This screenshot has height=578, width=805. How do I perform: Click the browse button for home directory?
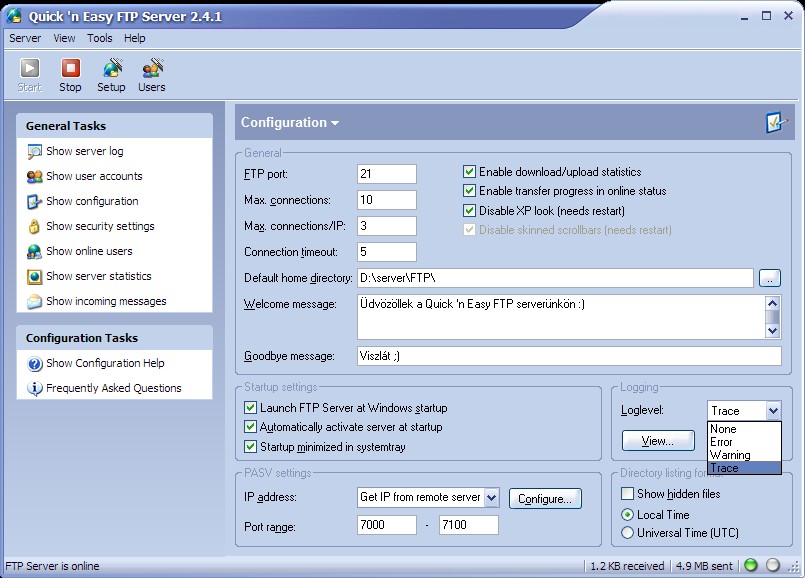tap(769, 278)
